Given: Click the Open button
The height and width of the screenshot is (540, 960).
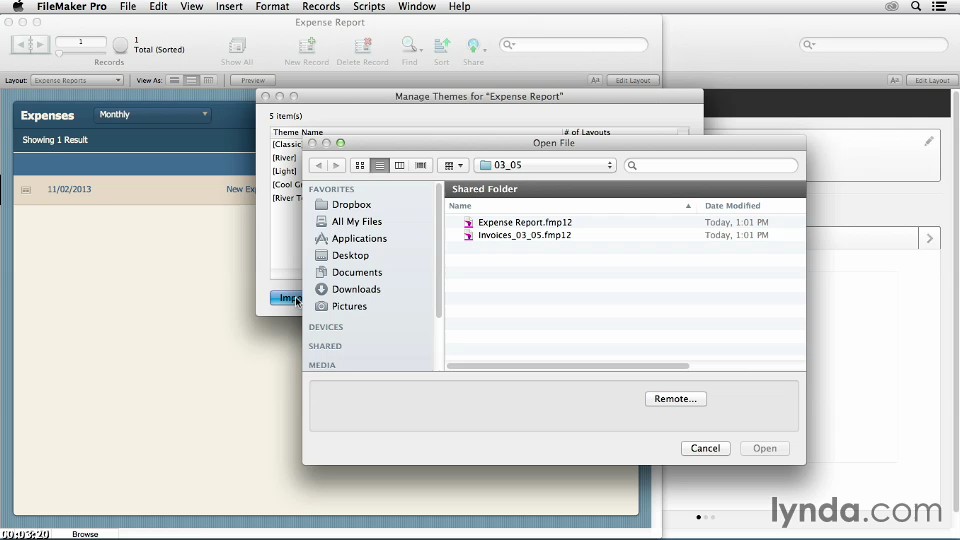Looking at the screenshot, I should (x=765, y=448).
